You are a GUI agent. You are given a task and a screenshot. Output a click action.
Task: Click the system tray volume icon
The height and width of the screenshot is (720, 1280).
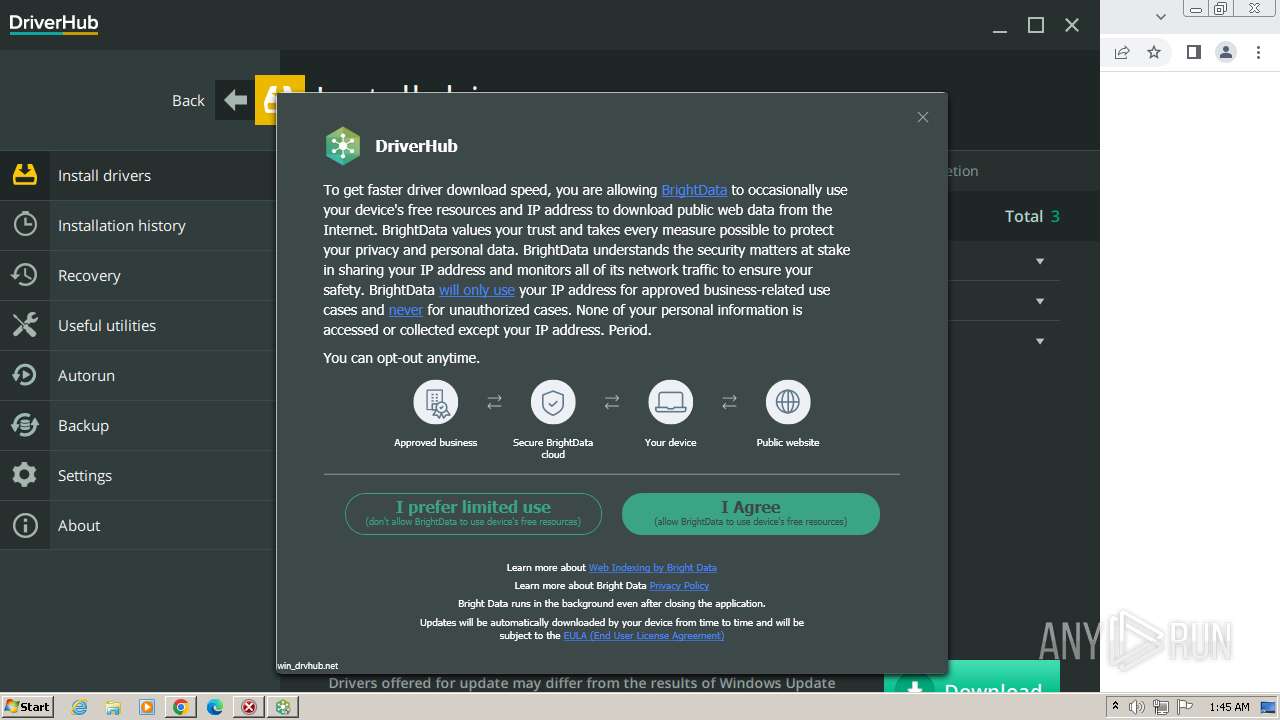click(x=1137, y=707)
